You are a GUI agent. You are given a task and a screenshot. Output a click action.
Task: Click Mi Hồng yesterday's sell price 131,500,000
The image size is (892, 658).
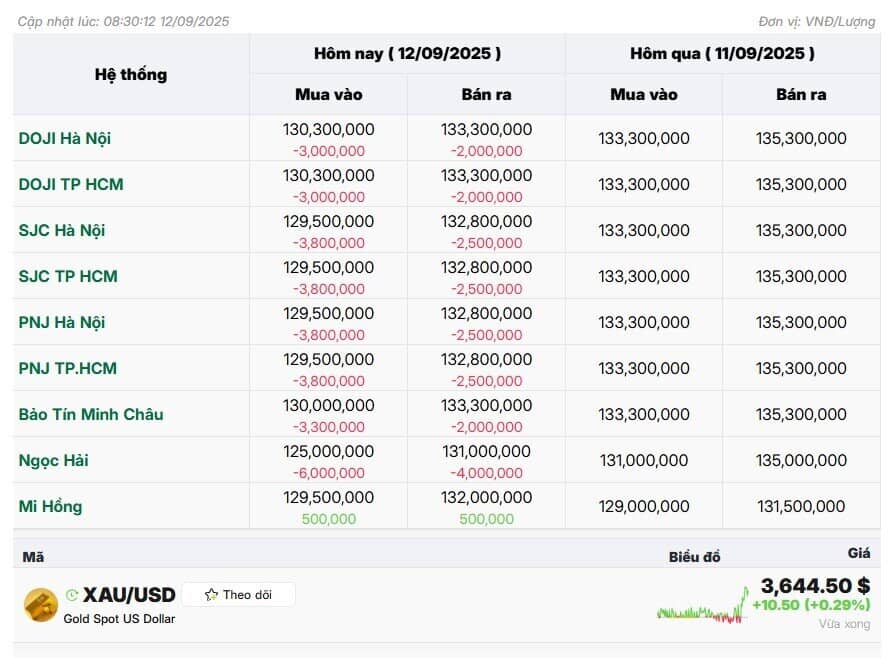pyautogui.click(x=801, y=507)
